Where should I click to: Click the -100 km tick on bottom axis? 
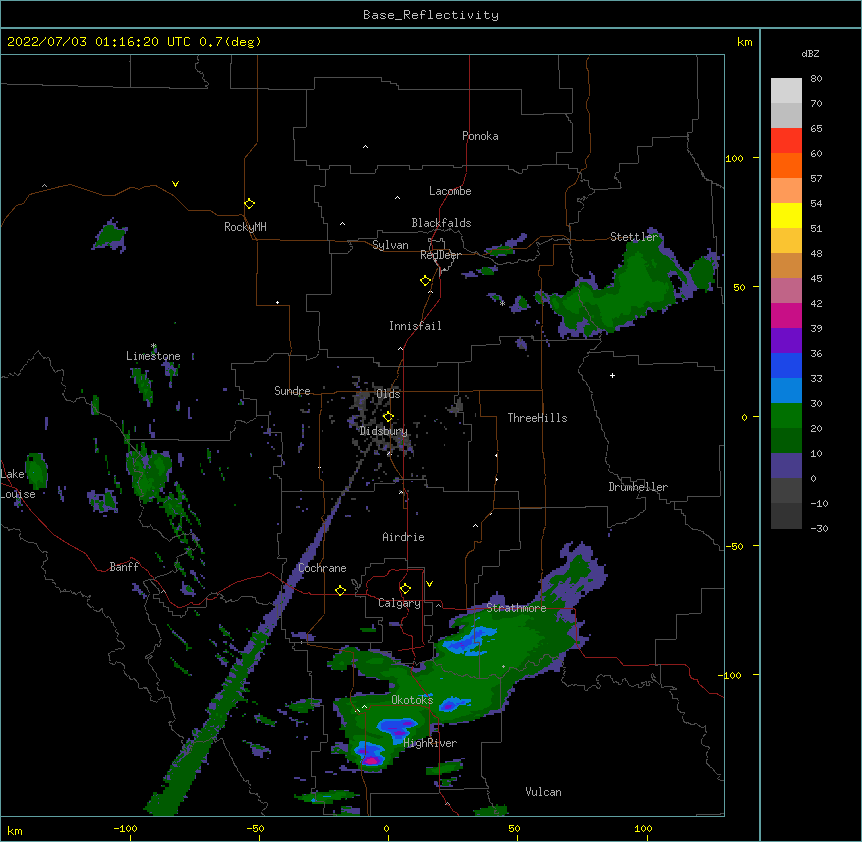125,829
